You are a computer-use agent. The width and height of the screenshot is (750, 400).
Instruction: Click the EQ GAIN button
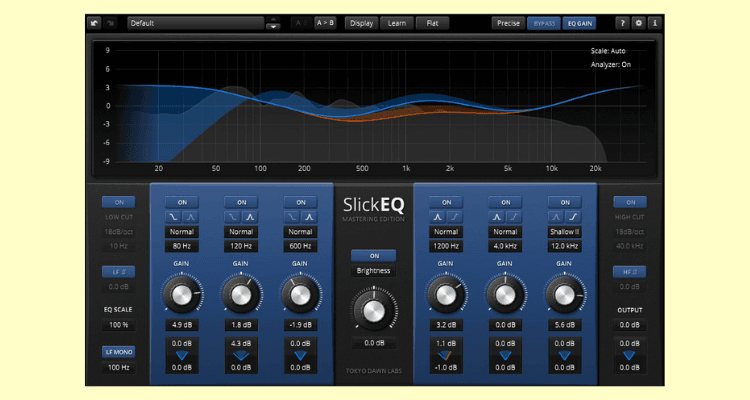(579, 23)
